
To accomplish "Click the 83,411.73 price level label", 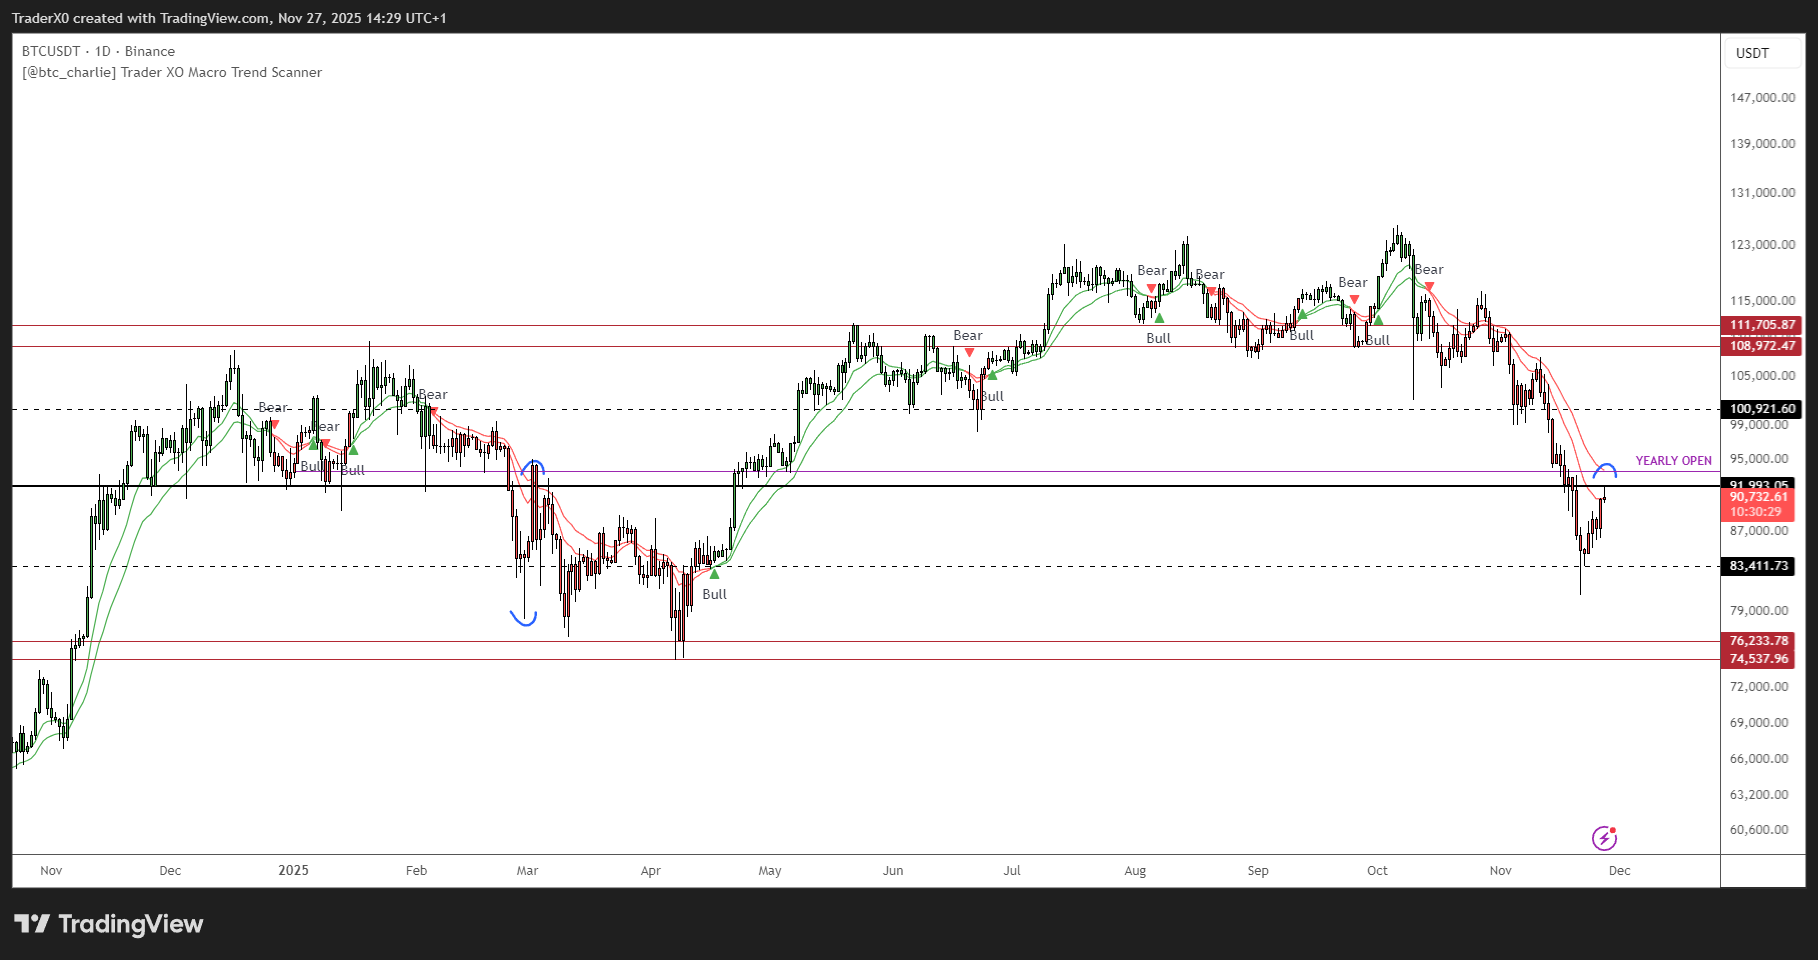I will coord(1759,566).
